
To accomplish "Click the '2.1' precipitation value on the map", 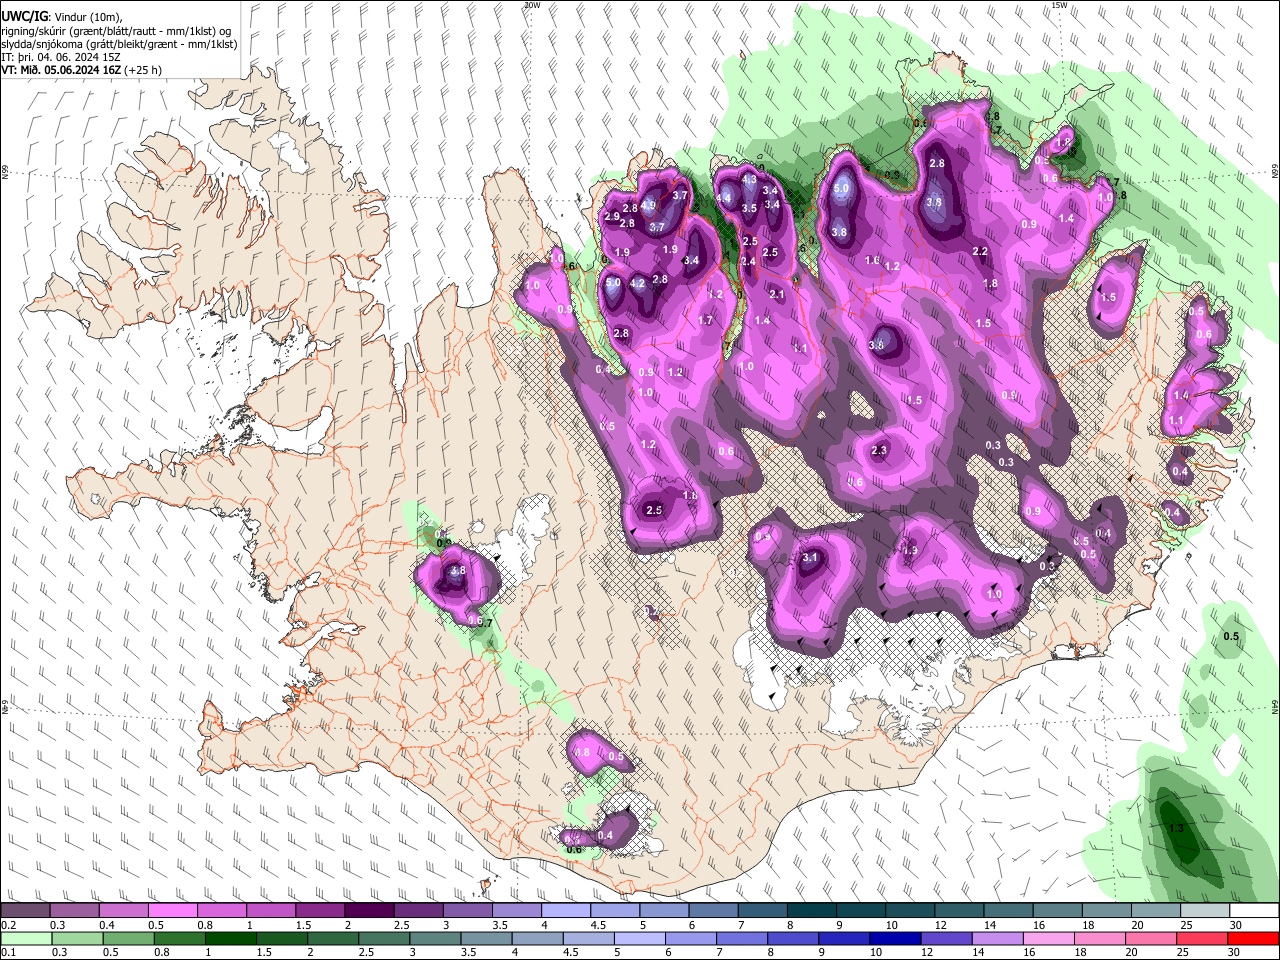I will 778,294.
